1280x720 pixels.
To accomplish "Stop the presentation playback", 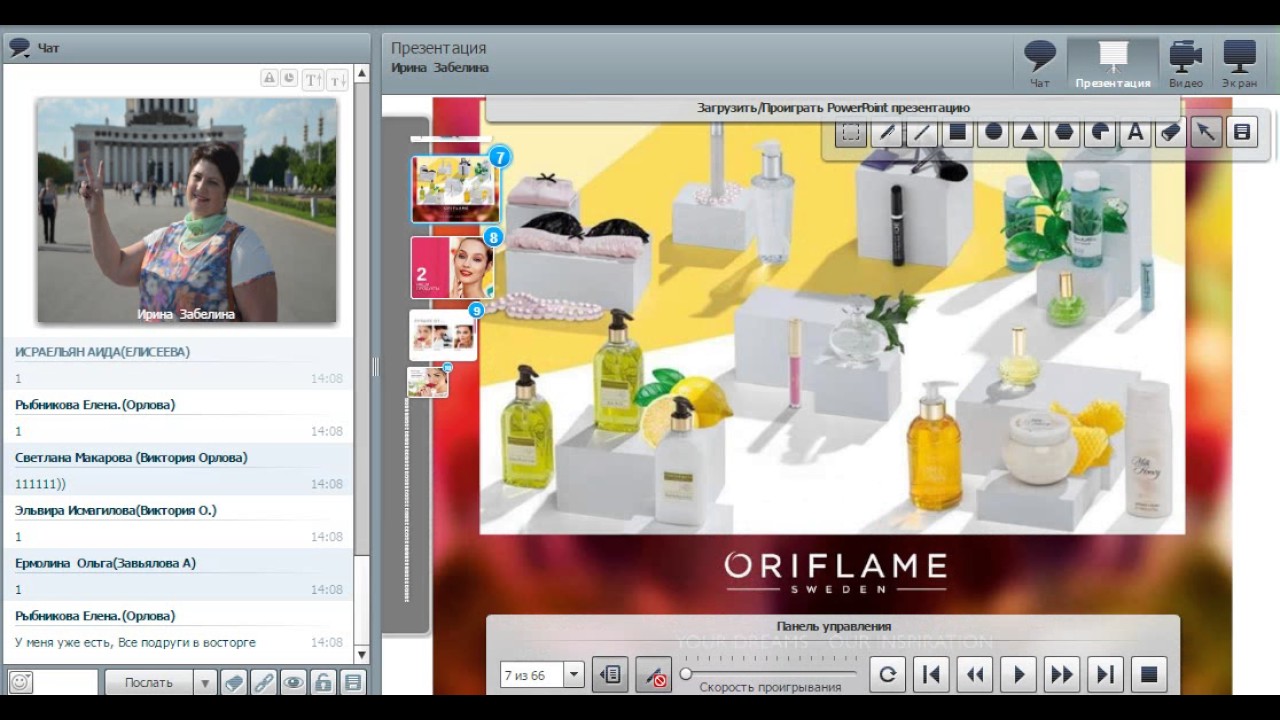I will point(1149,674).
